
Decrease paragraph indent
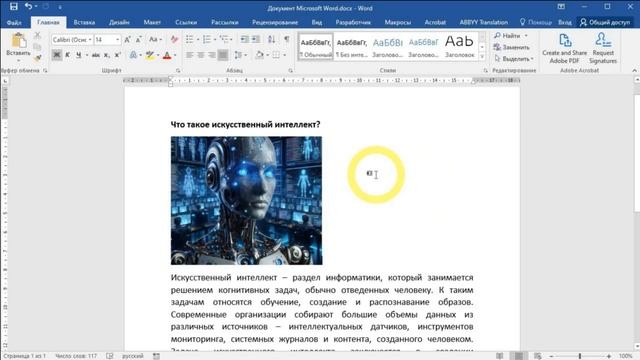point(244,39)
